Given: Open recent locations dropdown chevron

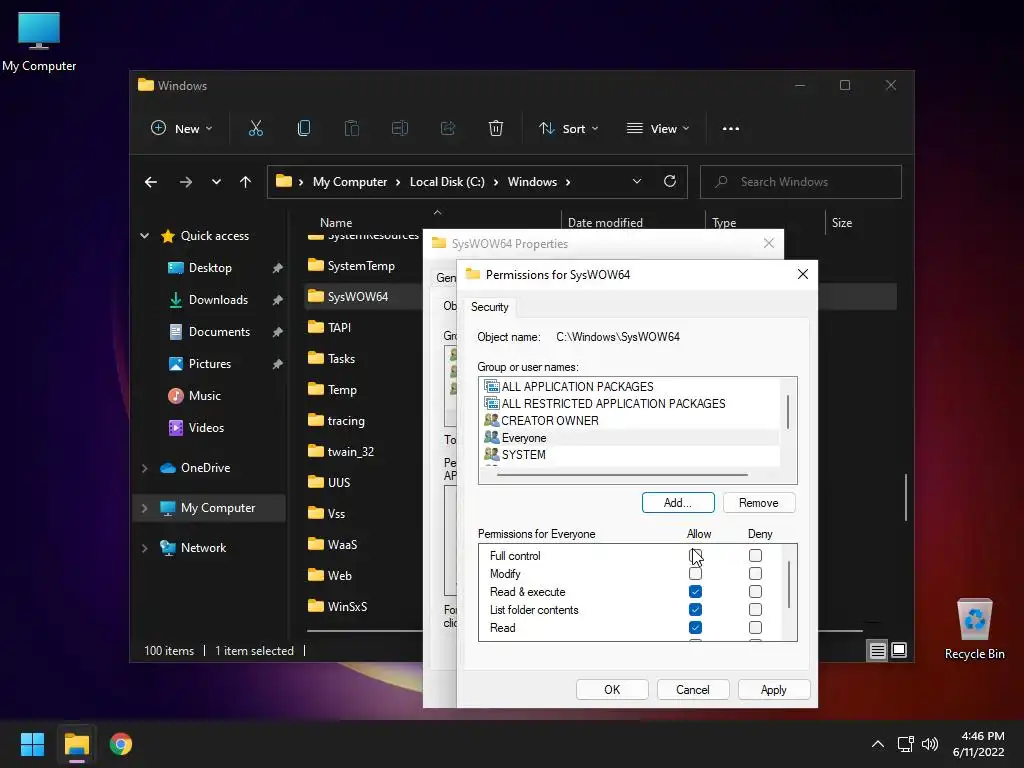Looking at the screenshot, I should coord(216,182).
